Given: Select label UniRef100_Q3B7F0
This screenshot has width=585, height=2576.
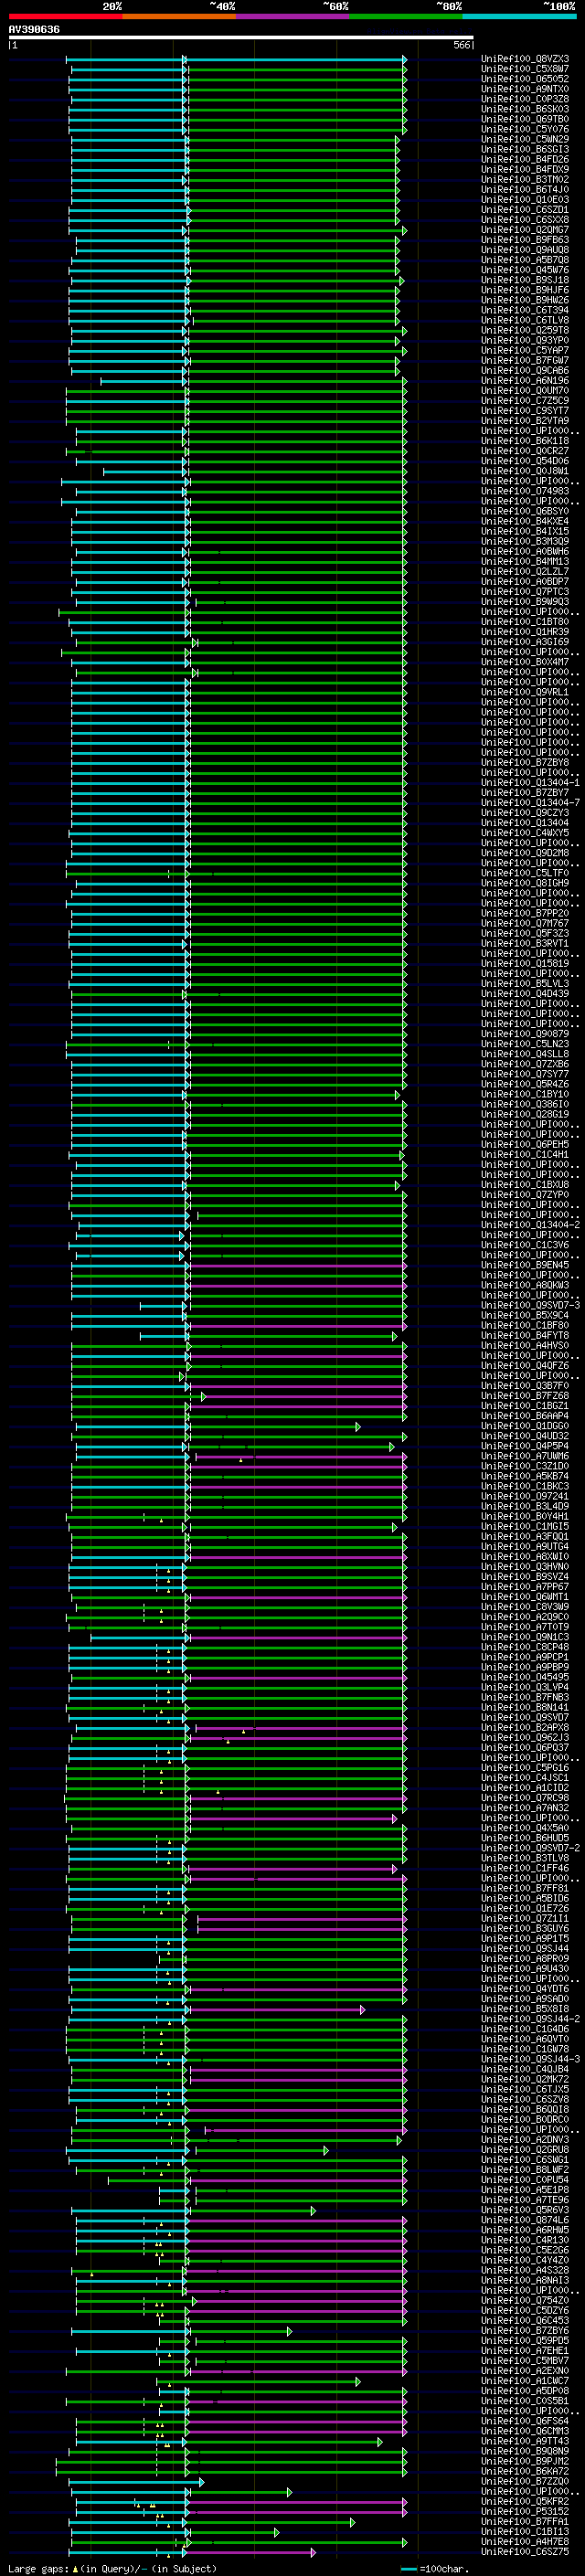Looking at the screenshot, I should 525,1386.
